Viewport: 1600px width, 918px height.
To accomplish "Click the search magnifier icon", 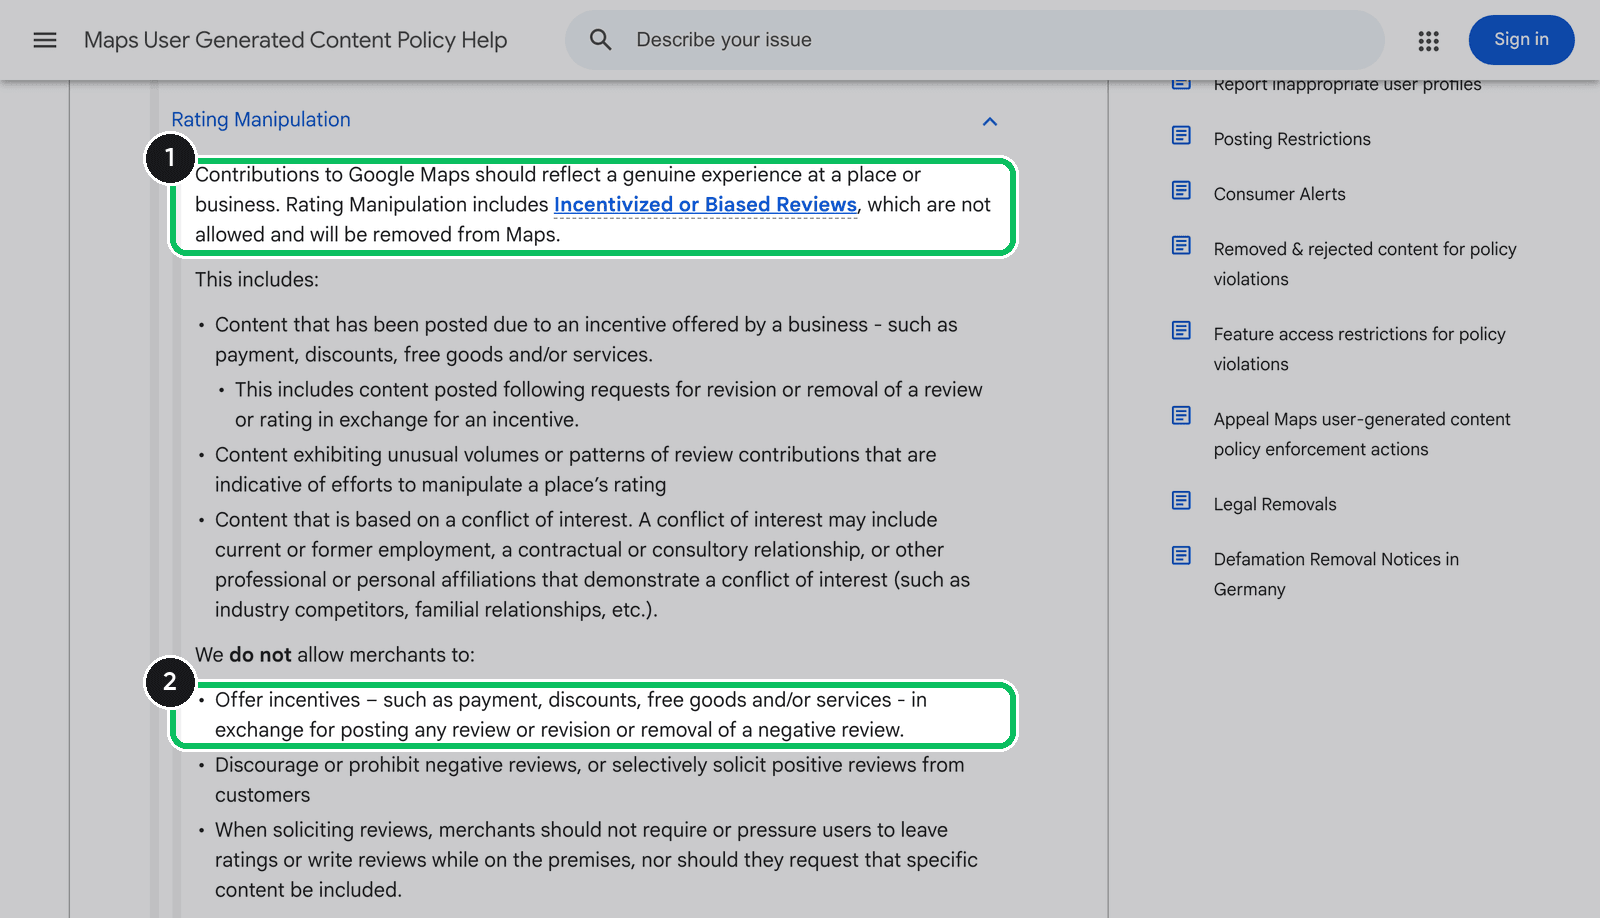I will (x=601, y=40).
